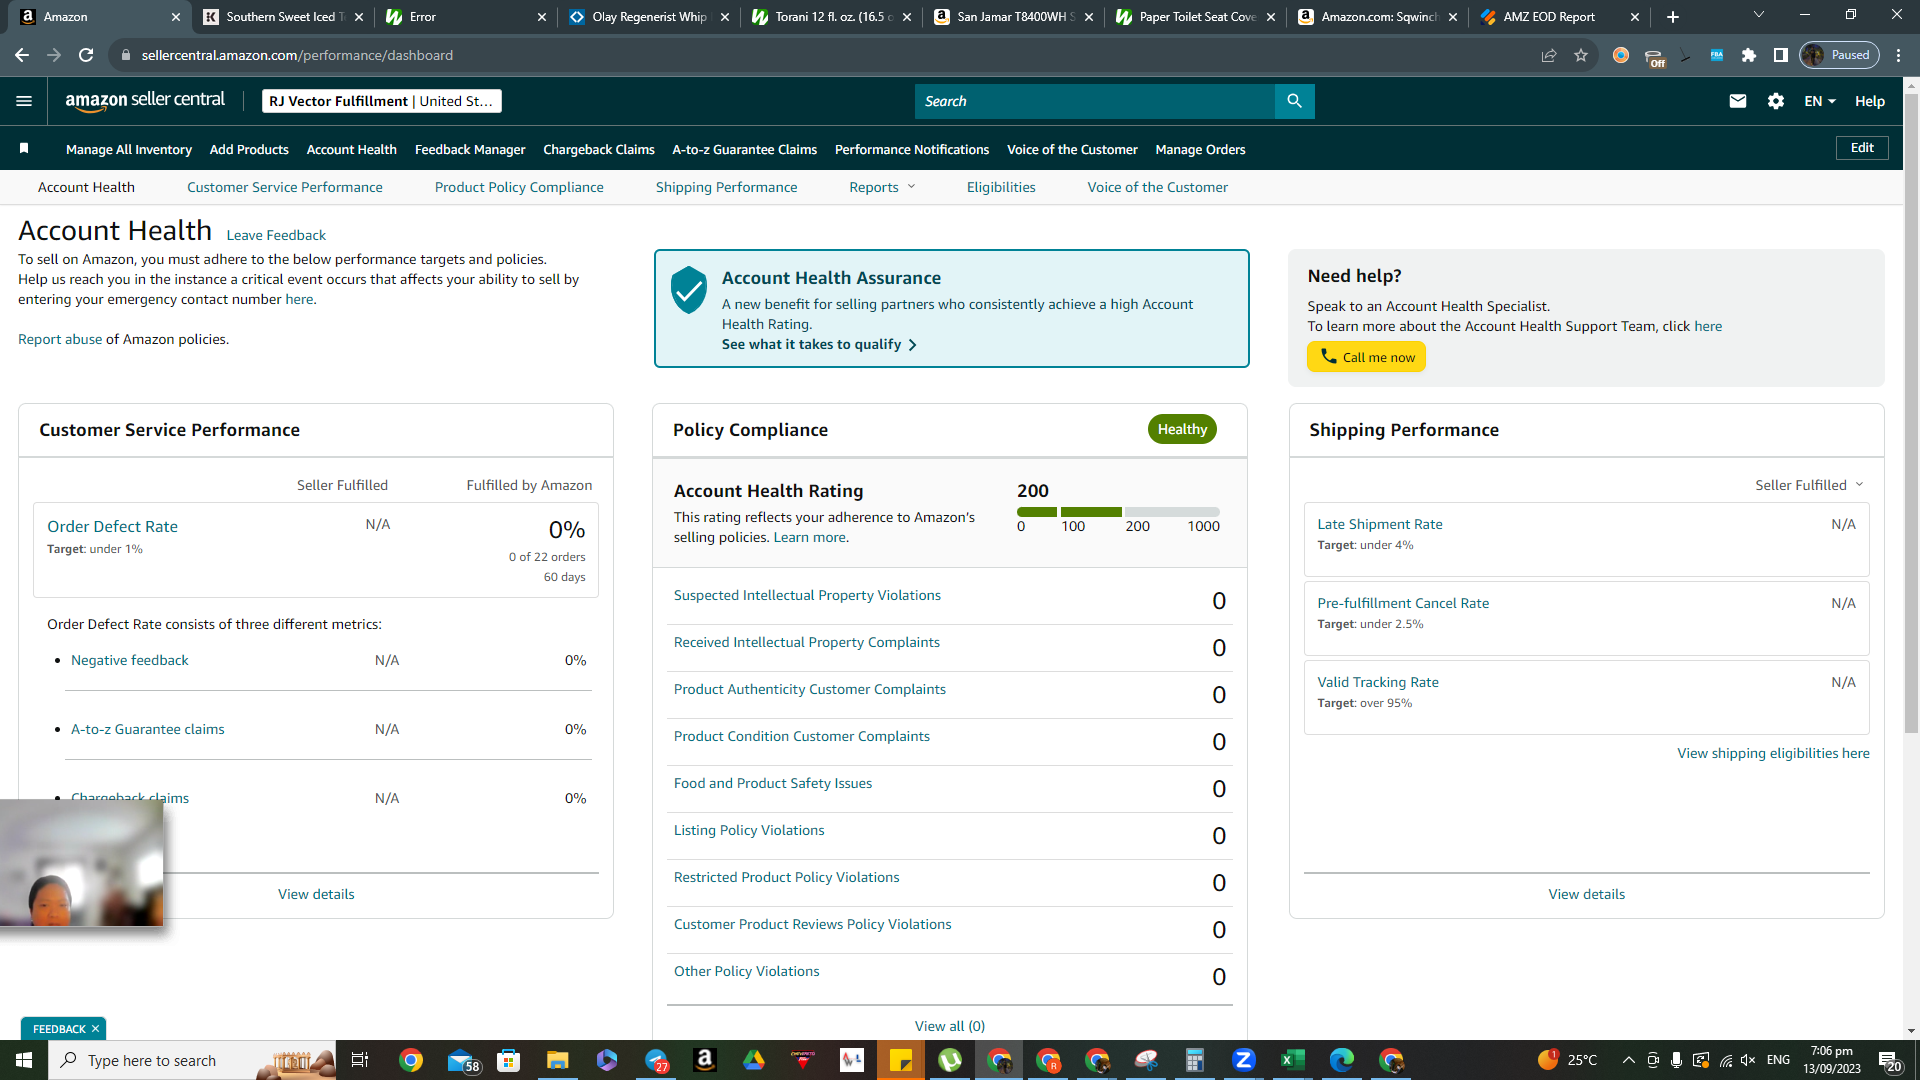Screen dimensions: 1920x1080
Task: Open the settings gear icon
Action: click(1776, 101)
